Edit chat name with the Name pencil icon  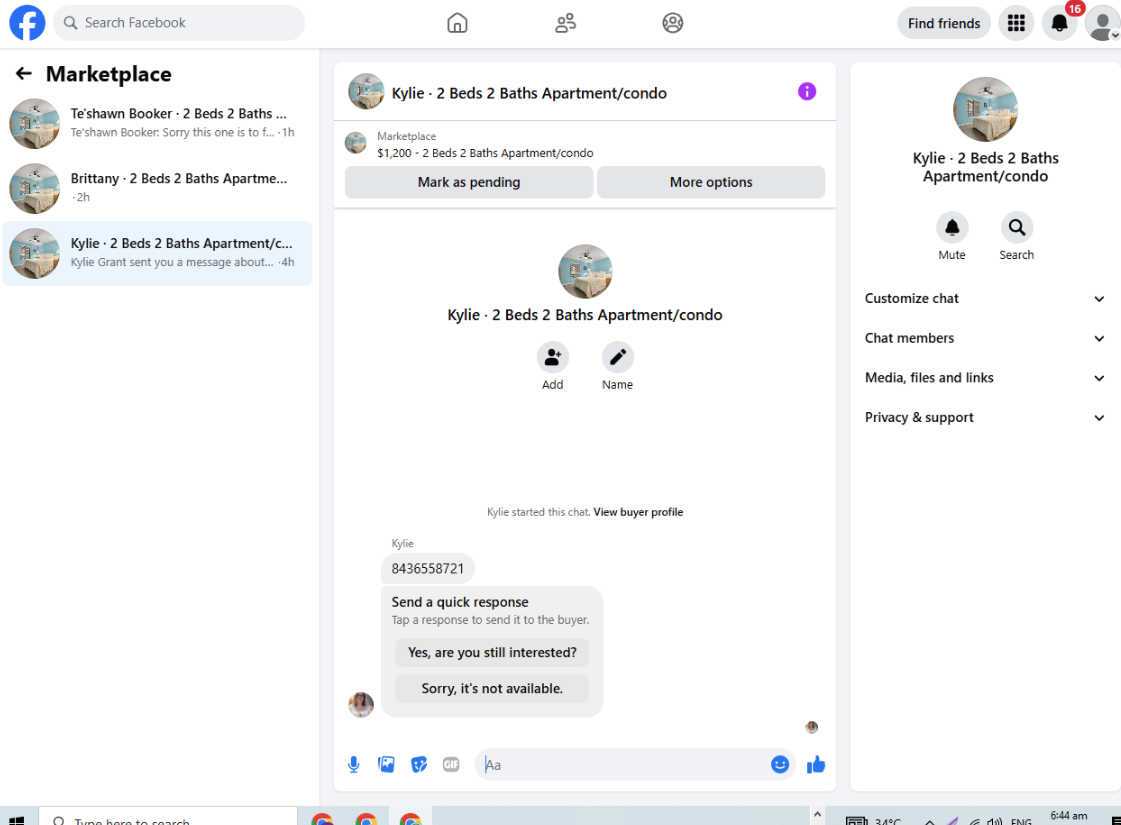coord(617,357)
